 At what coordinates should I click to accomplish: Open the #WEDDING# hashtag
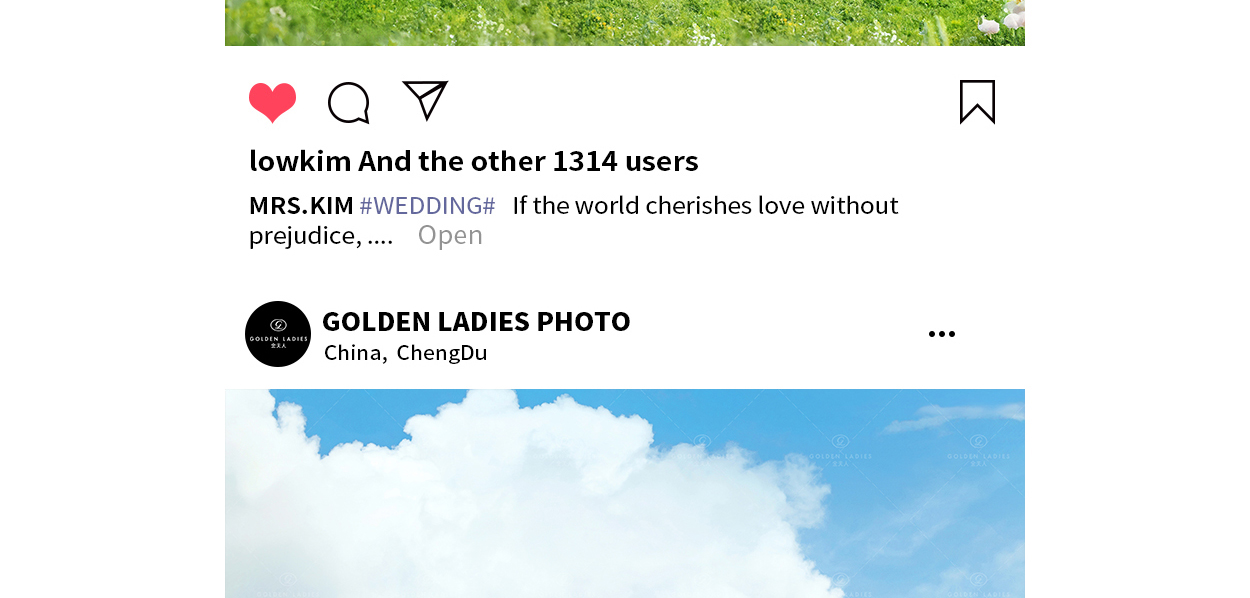pos(427,205)
